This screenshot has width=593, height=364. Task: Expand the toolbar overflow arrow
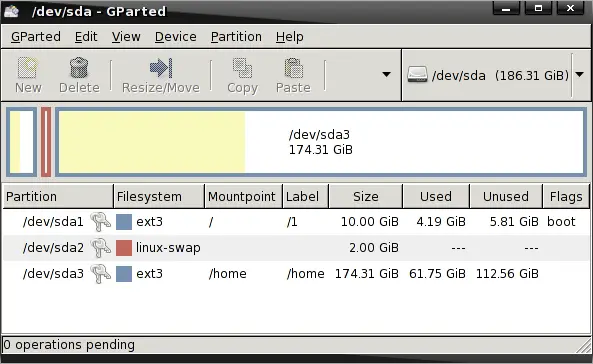[x=386, y=75]
